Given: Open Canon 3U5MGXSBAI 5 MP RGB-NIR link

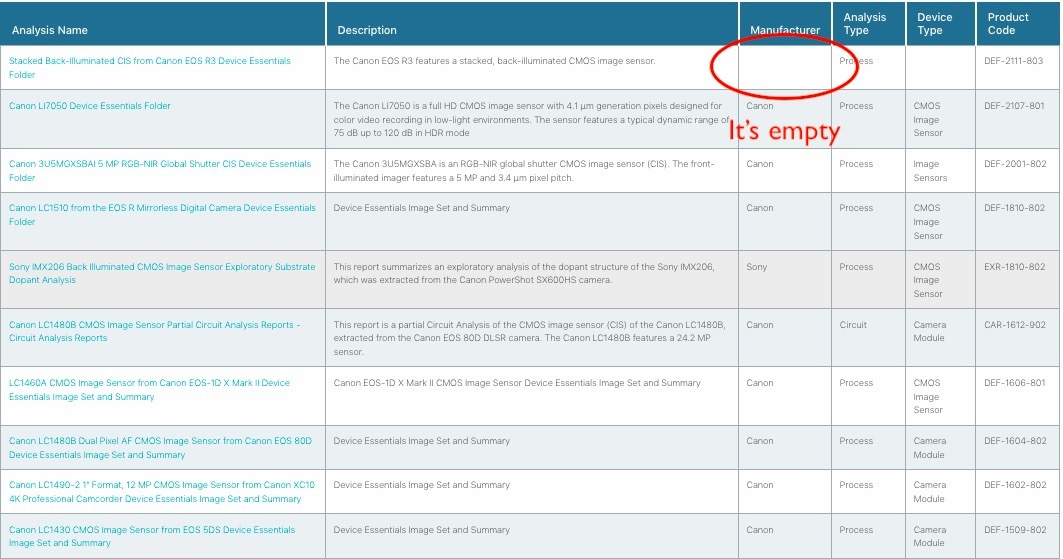Looking at the screenshot, I should 160,171.
